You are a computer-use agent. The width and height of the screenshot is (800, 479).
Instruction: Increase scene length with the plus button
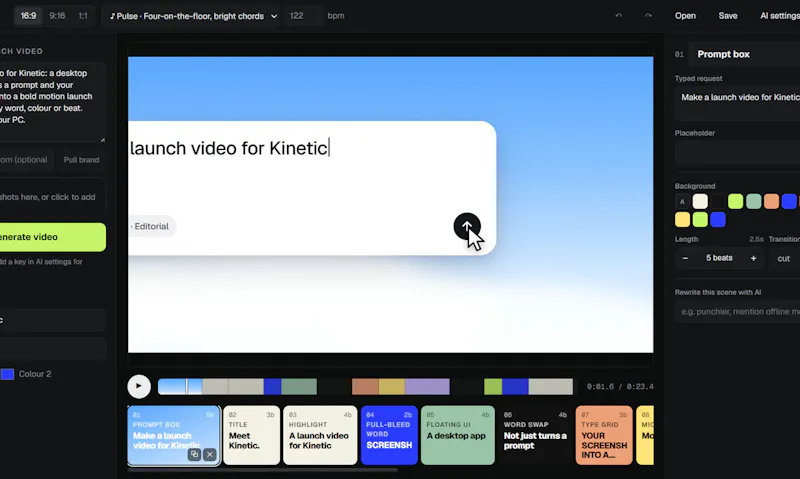753,258
